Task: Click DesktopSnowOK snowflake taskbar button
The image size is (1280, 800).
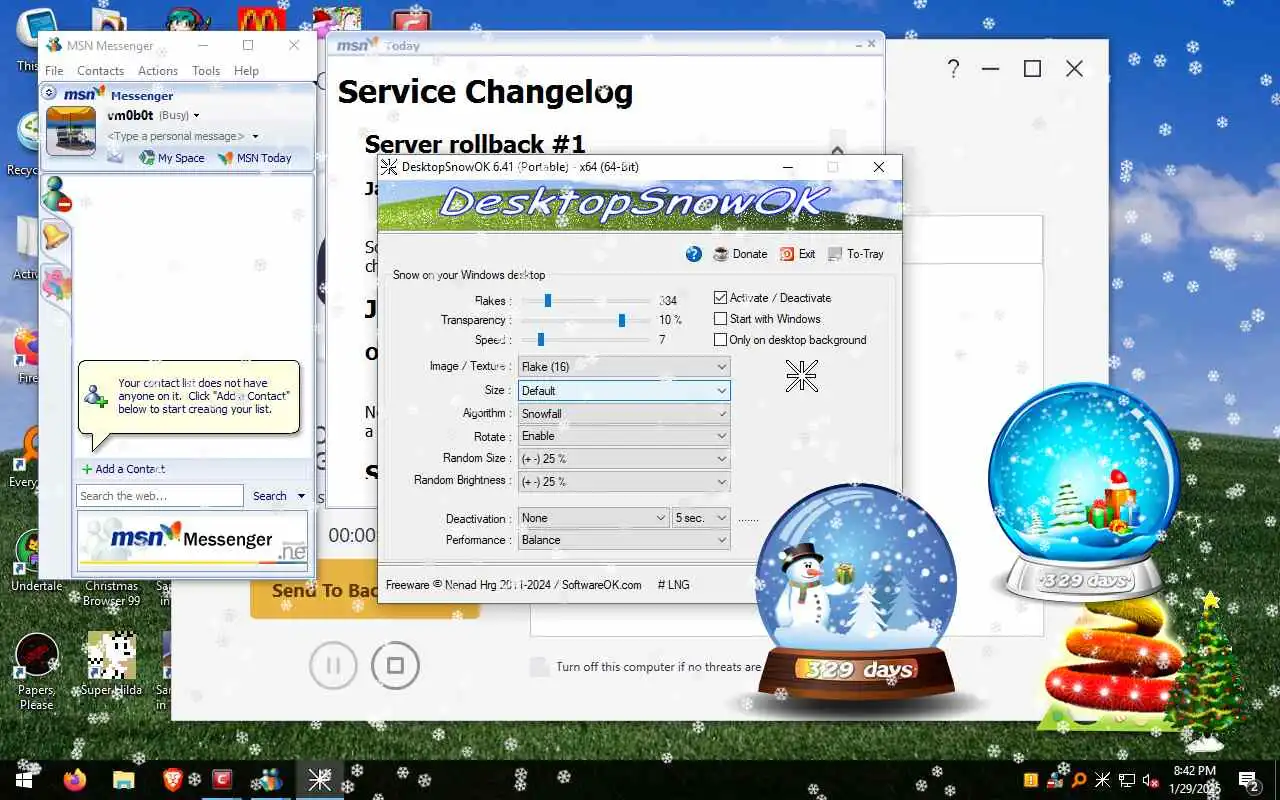Action: (319, 779)
